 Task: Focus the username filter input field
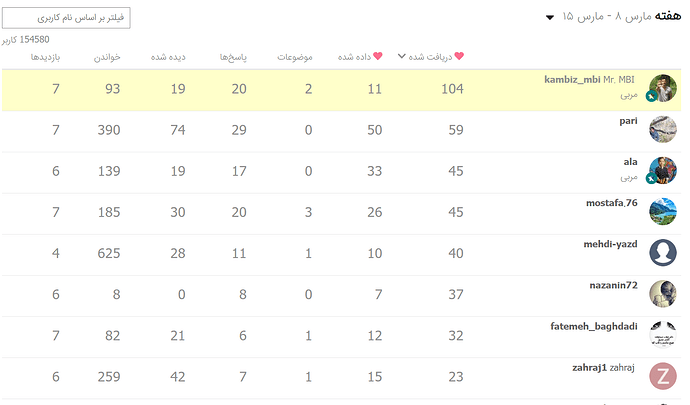click(x=66, y=18)
